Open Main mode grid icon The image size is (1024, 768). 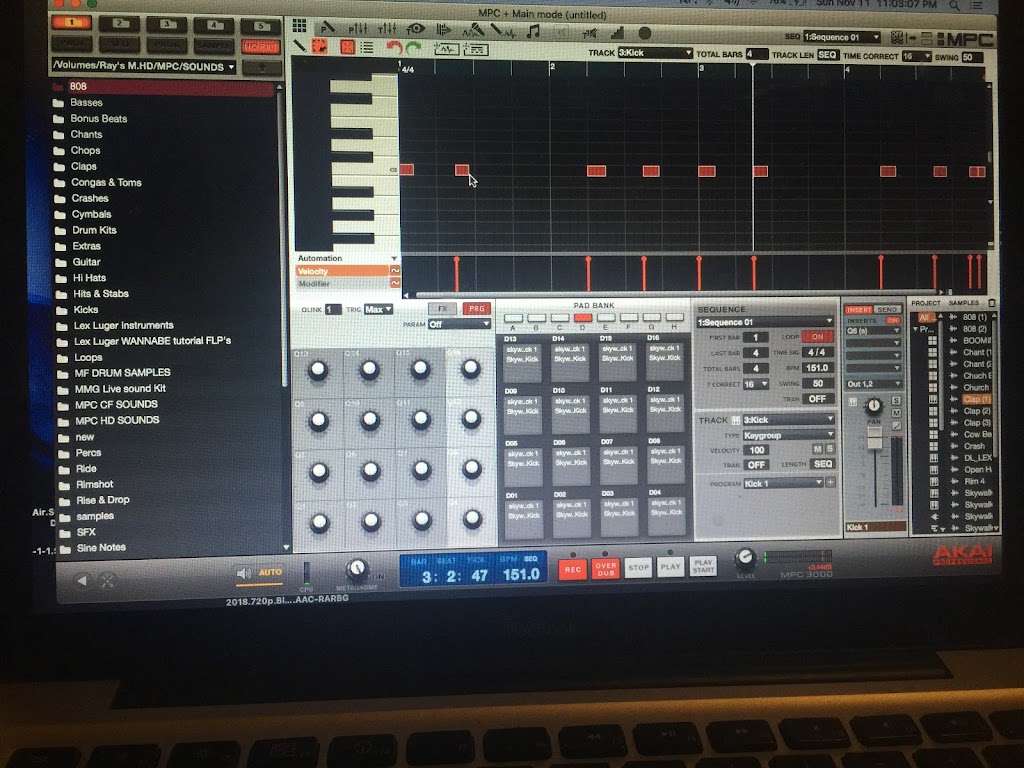(300, 26)
